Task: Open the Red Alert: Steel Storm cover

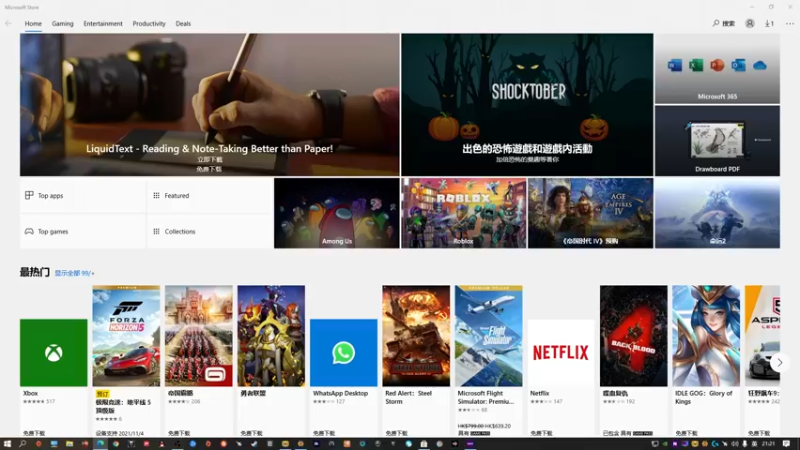Action: pos(416,336)
